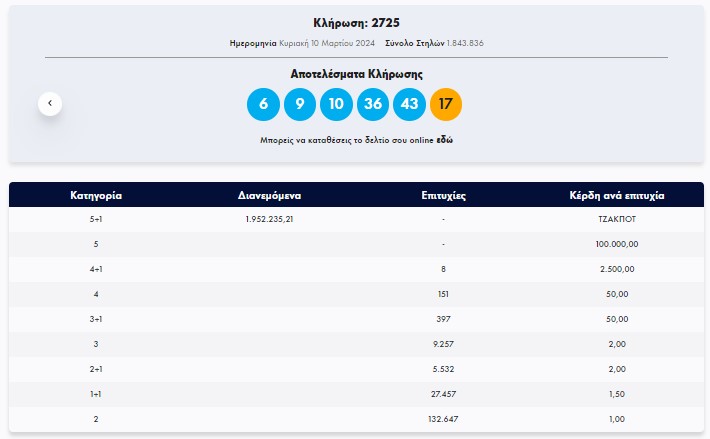The image size is (710, 439).
Task: Select the blue number 9 ball
Action: click(299, 104)
